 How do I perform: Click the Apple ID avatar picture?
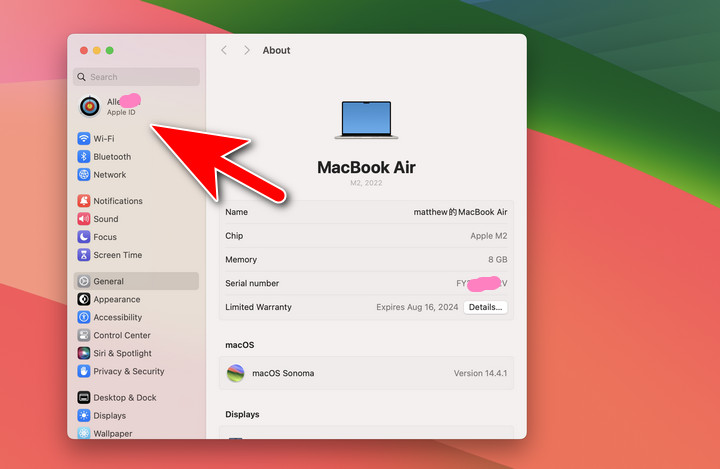pyautogui.click(x=90, y=107)
